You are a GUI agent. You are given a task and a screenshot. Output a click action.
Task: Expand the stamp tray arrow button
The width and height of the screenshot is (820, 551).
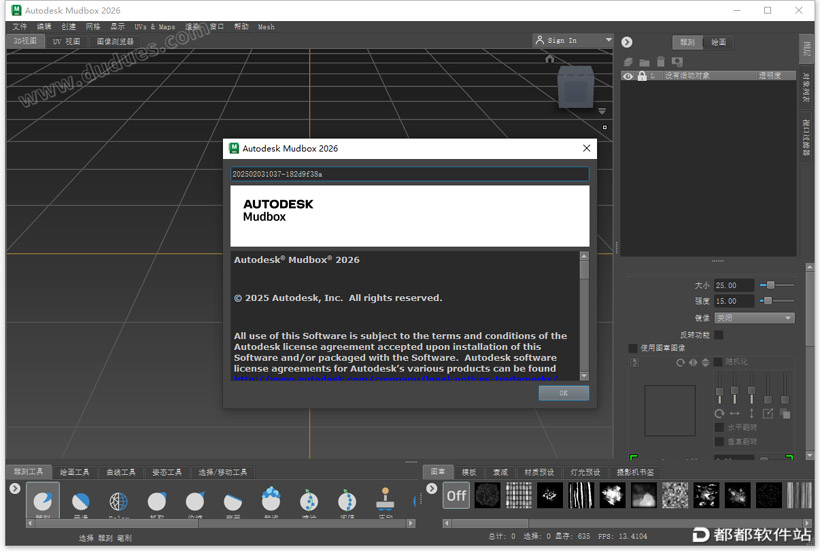click(x=431, y=488)
